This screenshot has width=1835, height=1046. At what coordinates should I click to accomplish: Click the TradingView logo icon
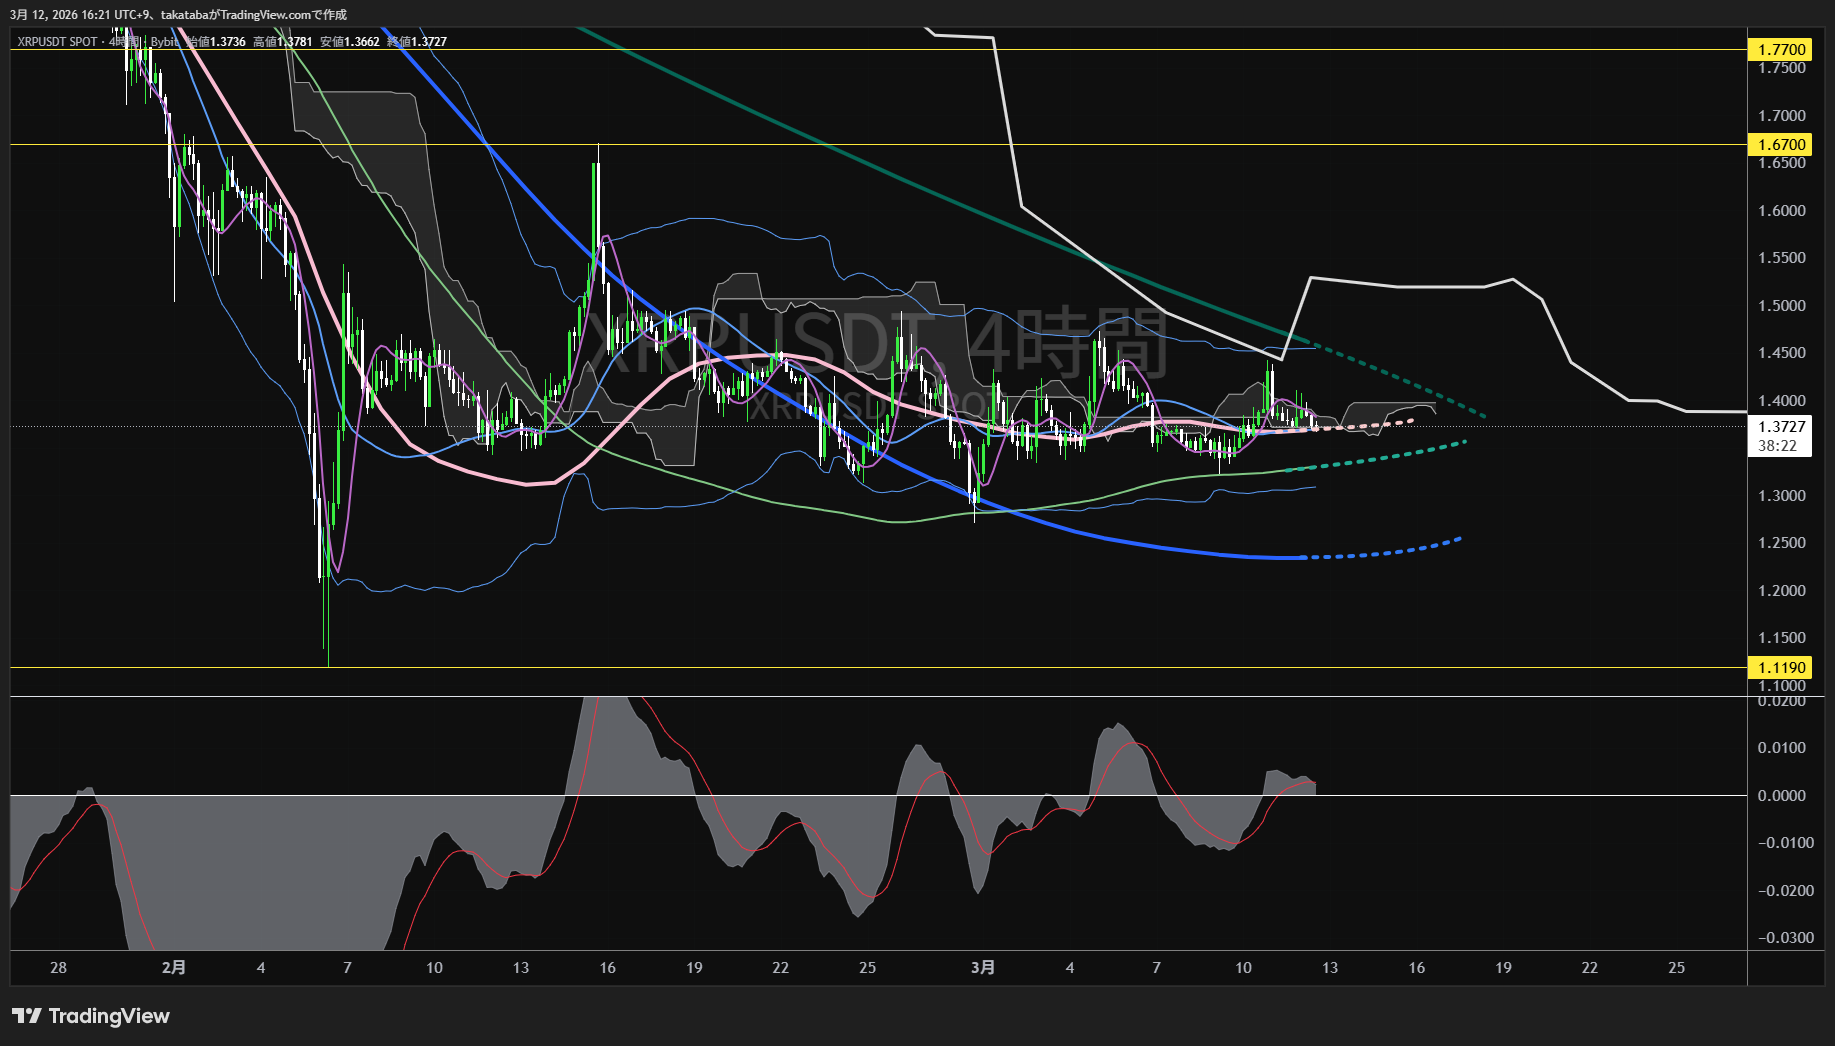click(x=27, y=1016)
